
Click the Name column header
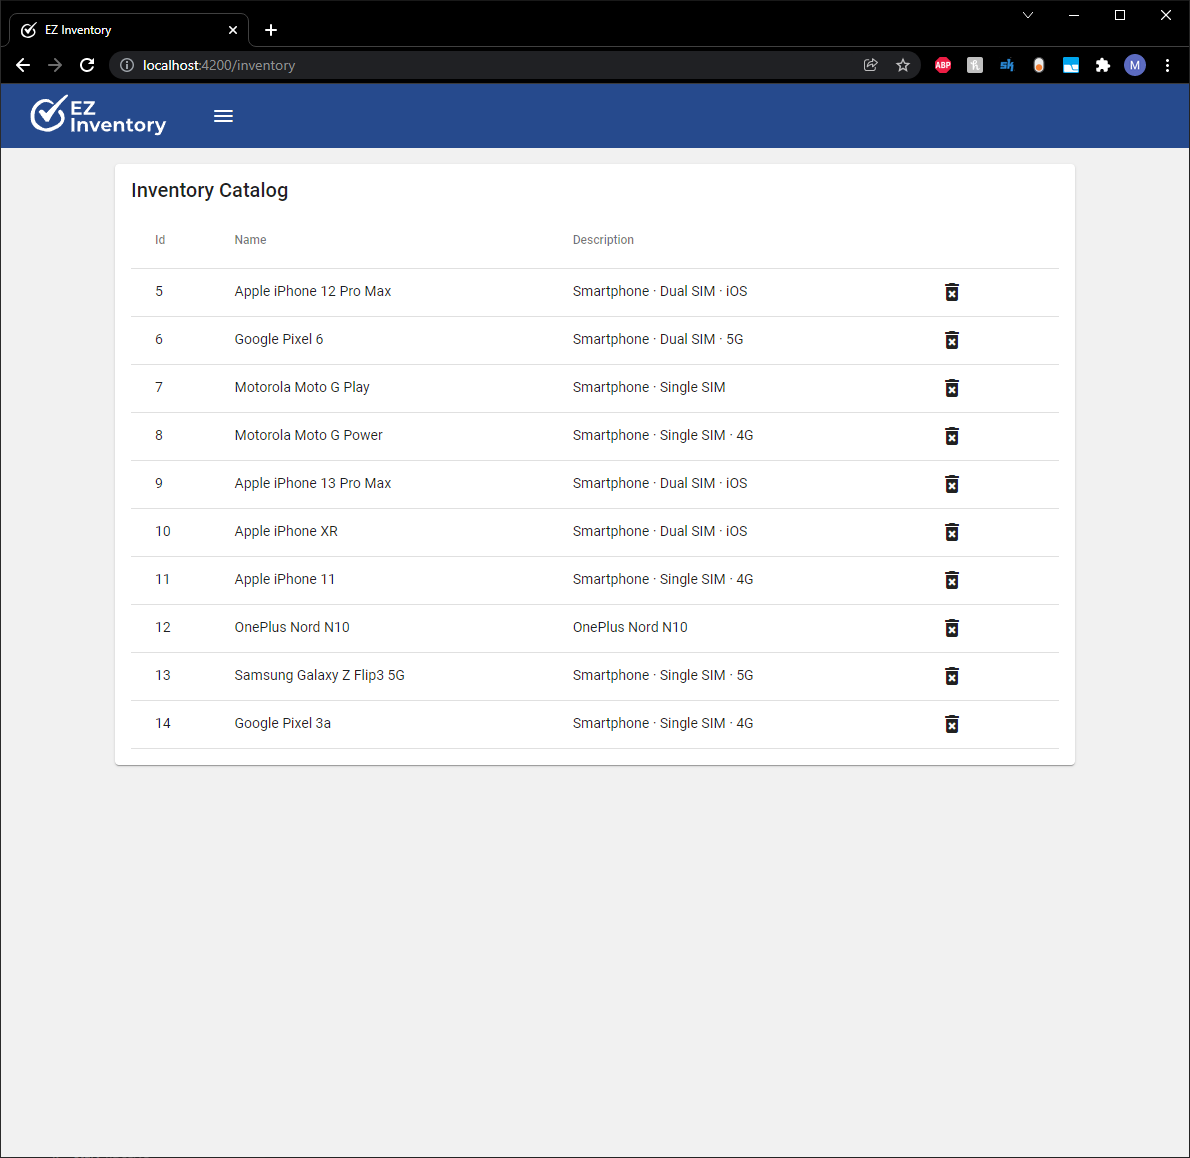tap(250, 240)
